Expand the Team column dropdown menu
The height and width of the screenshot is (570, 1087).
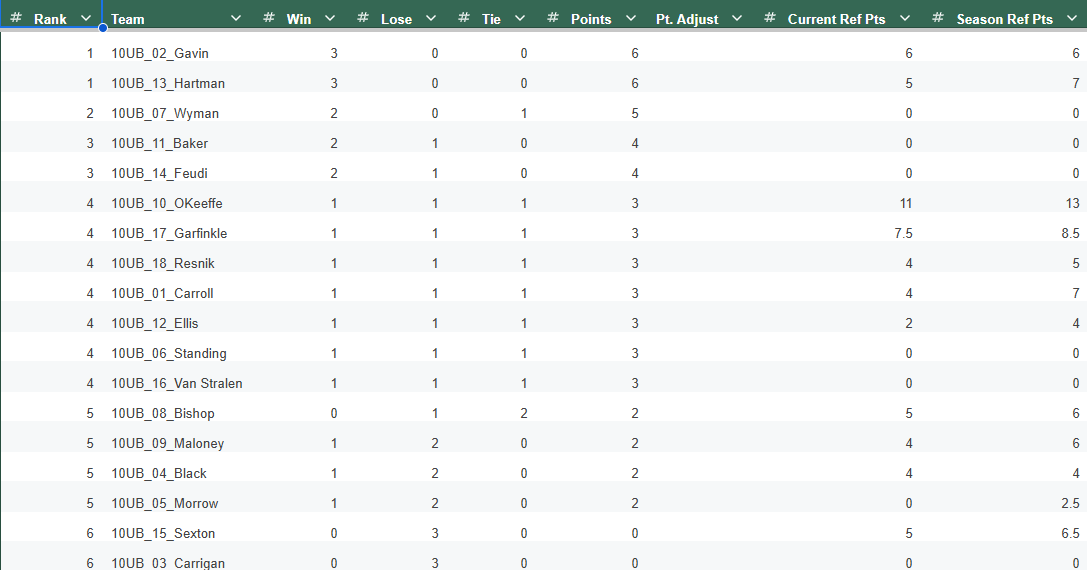point(236,19)
